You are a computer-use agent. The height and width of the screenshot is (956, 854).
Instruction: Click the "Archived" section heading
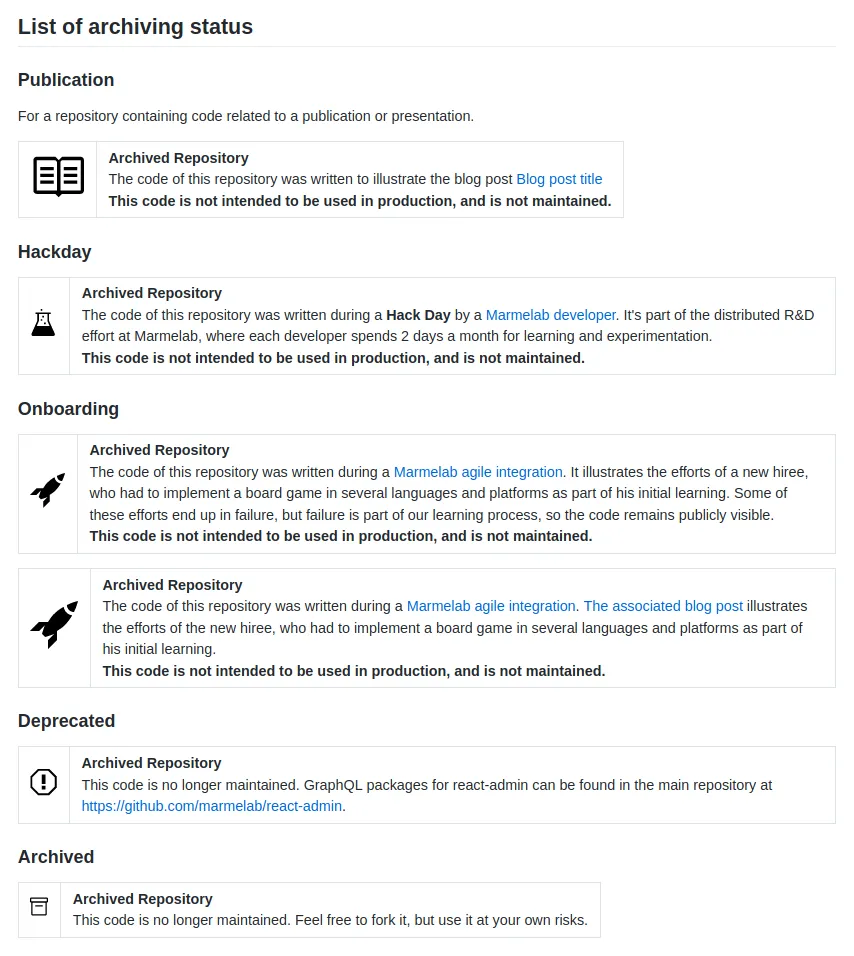pos(56,857)
